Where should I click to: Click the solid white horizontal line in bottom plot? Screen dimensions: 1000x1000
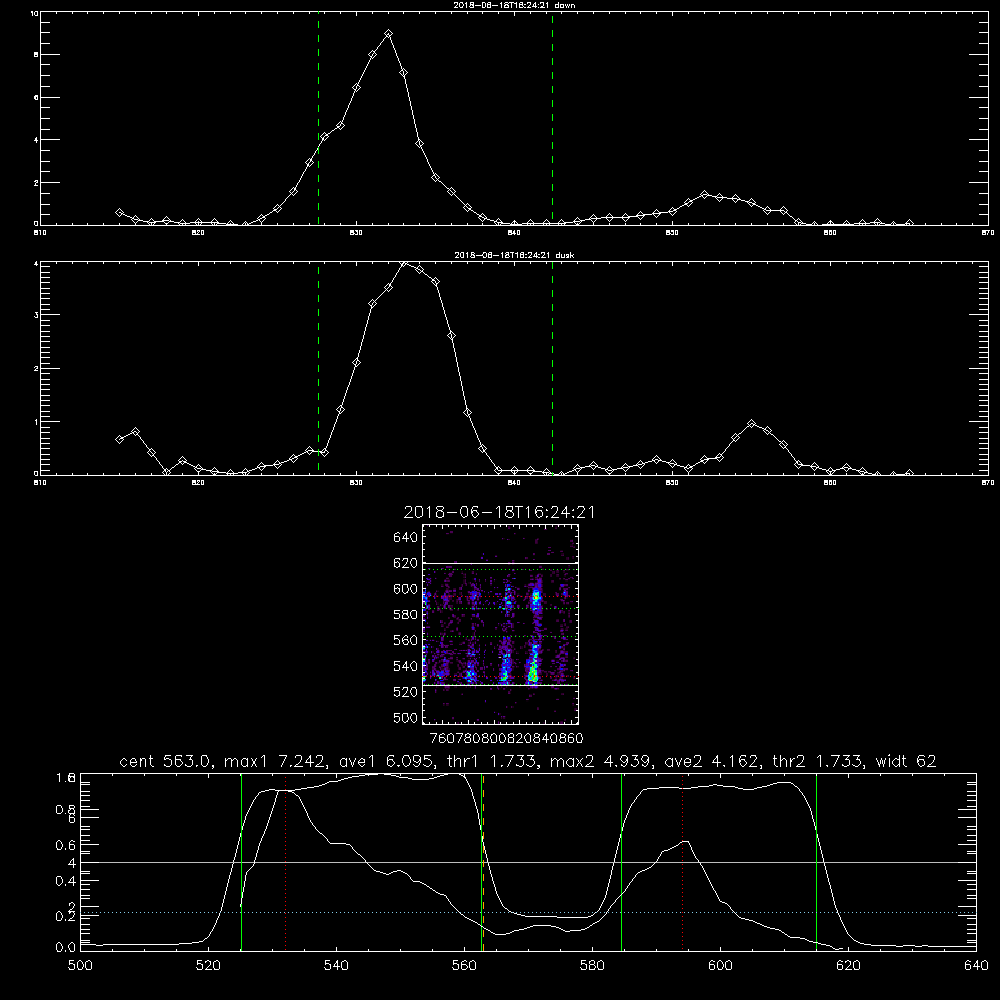[528, 862]
